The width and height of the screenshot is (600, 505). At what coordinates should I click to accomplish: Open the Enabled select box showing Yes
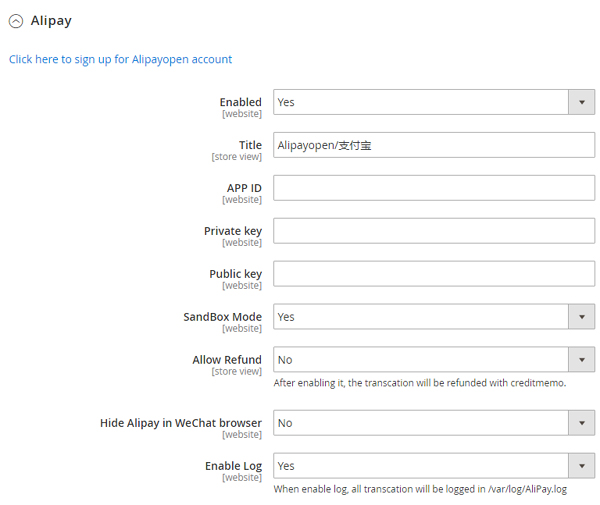(x=420, y=102)
